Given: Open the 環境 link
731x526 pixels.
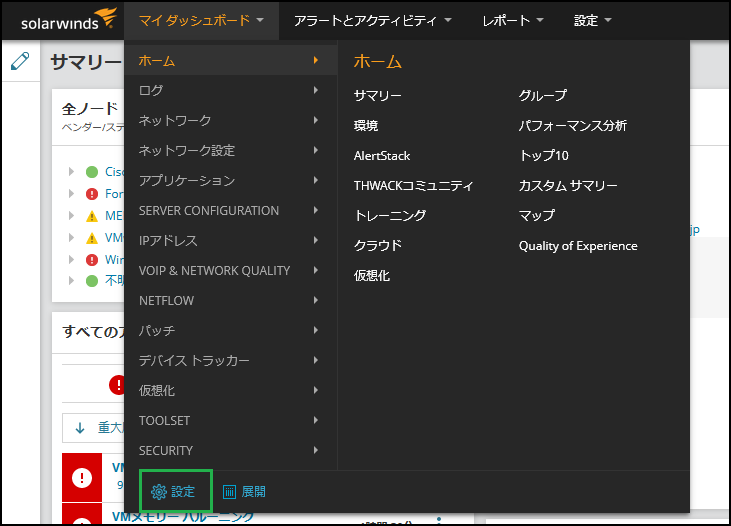Looking at the screenshot, I should (366, 125).
